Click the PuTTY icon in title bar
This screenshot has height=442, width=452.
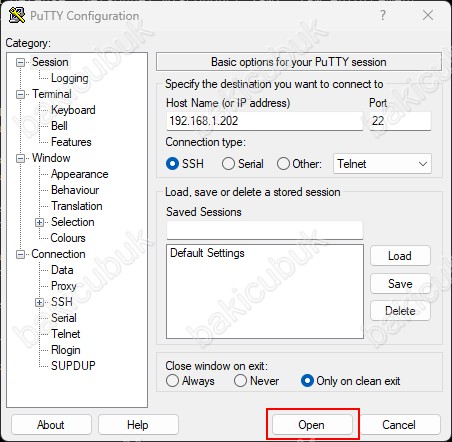pos(17,15)
